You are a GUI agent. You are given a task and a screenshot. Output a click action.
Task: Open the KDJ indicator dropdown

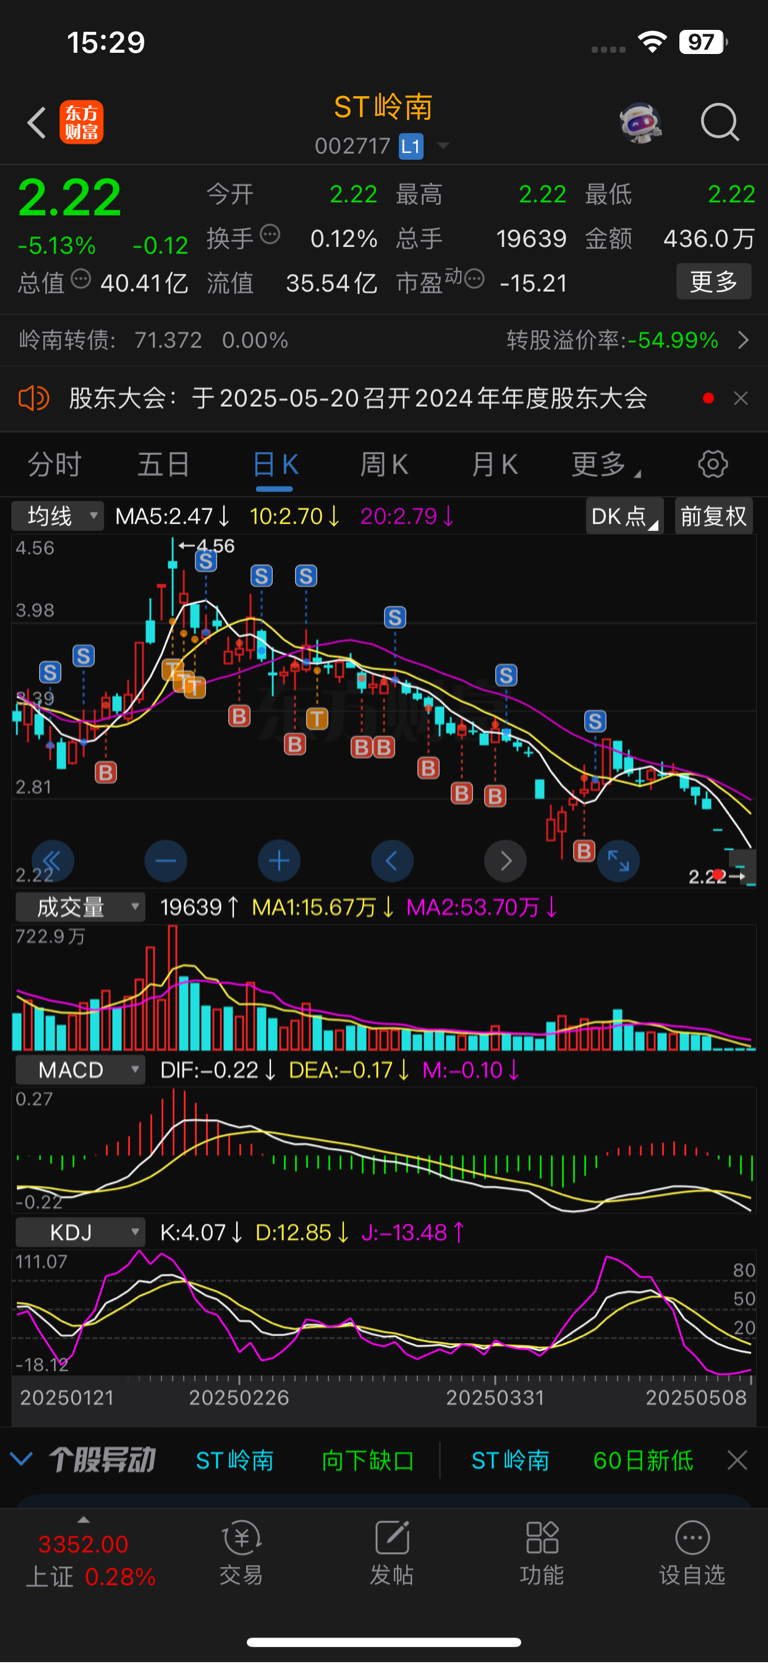[x=80, y=1232]
